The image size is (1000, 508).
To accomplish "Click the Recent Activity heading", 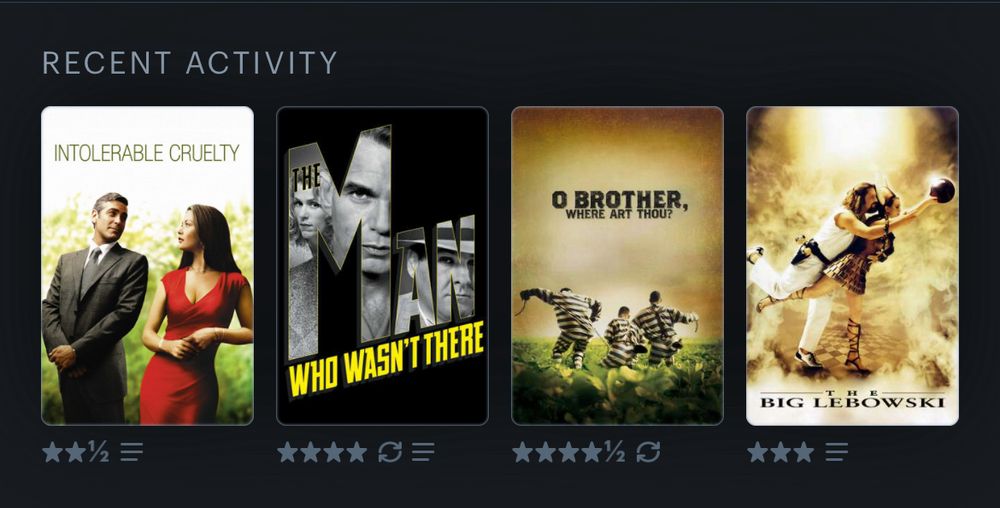I will (x=189, y=62).
